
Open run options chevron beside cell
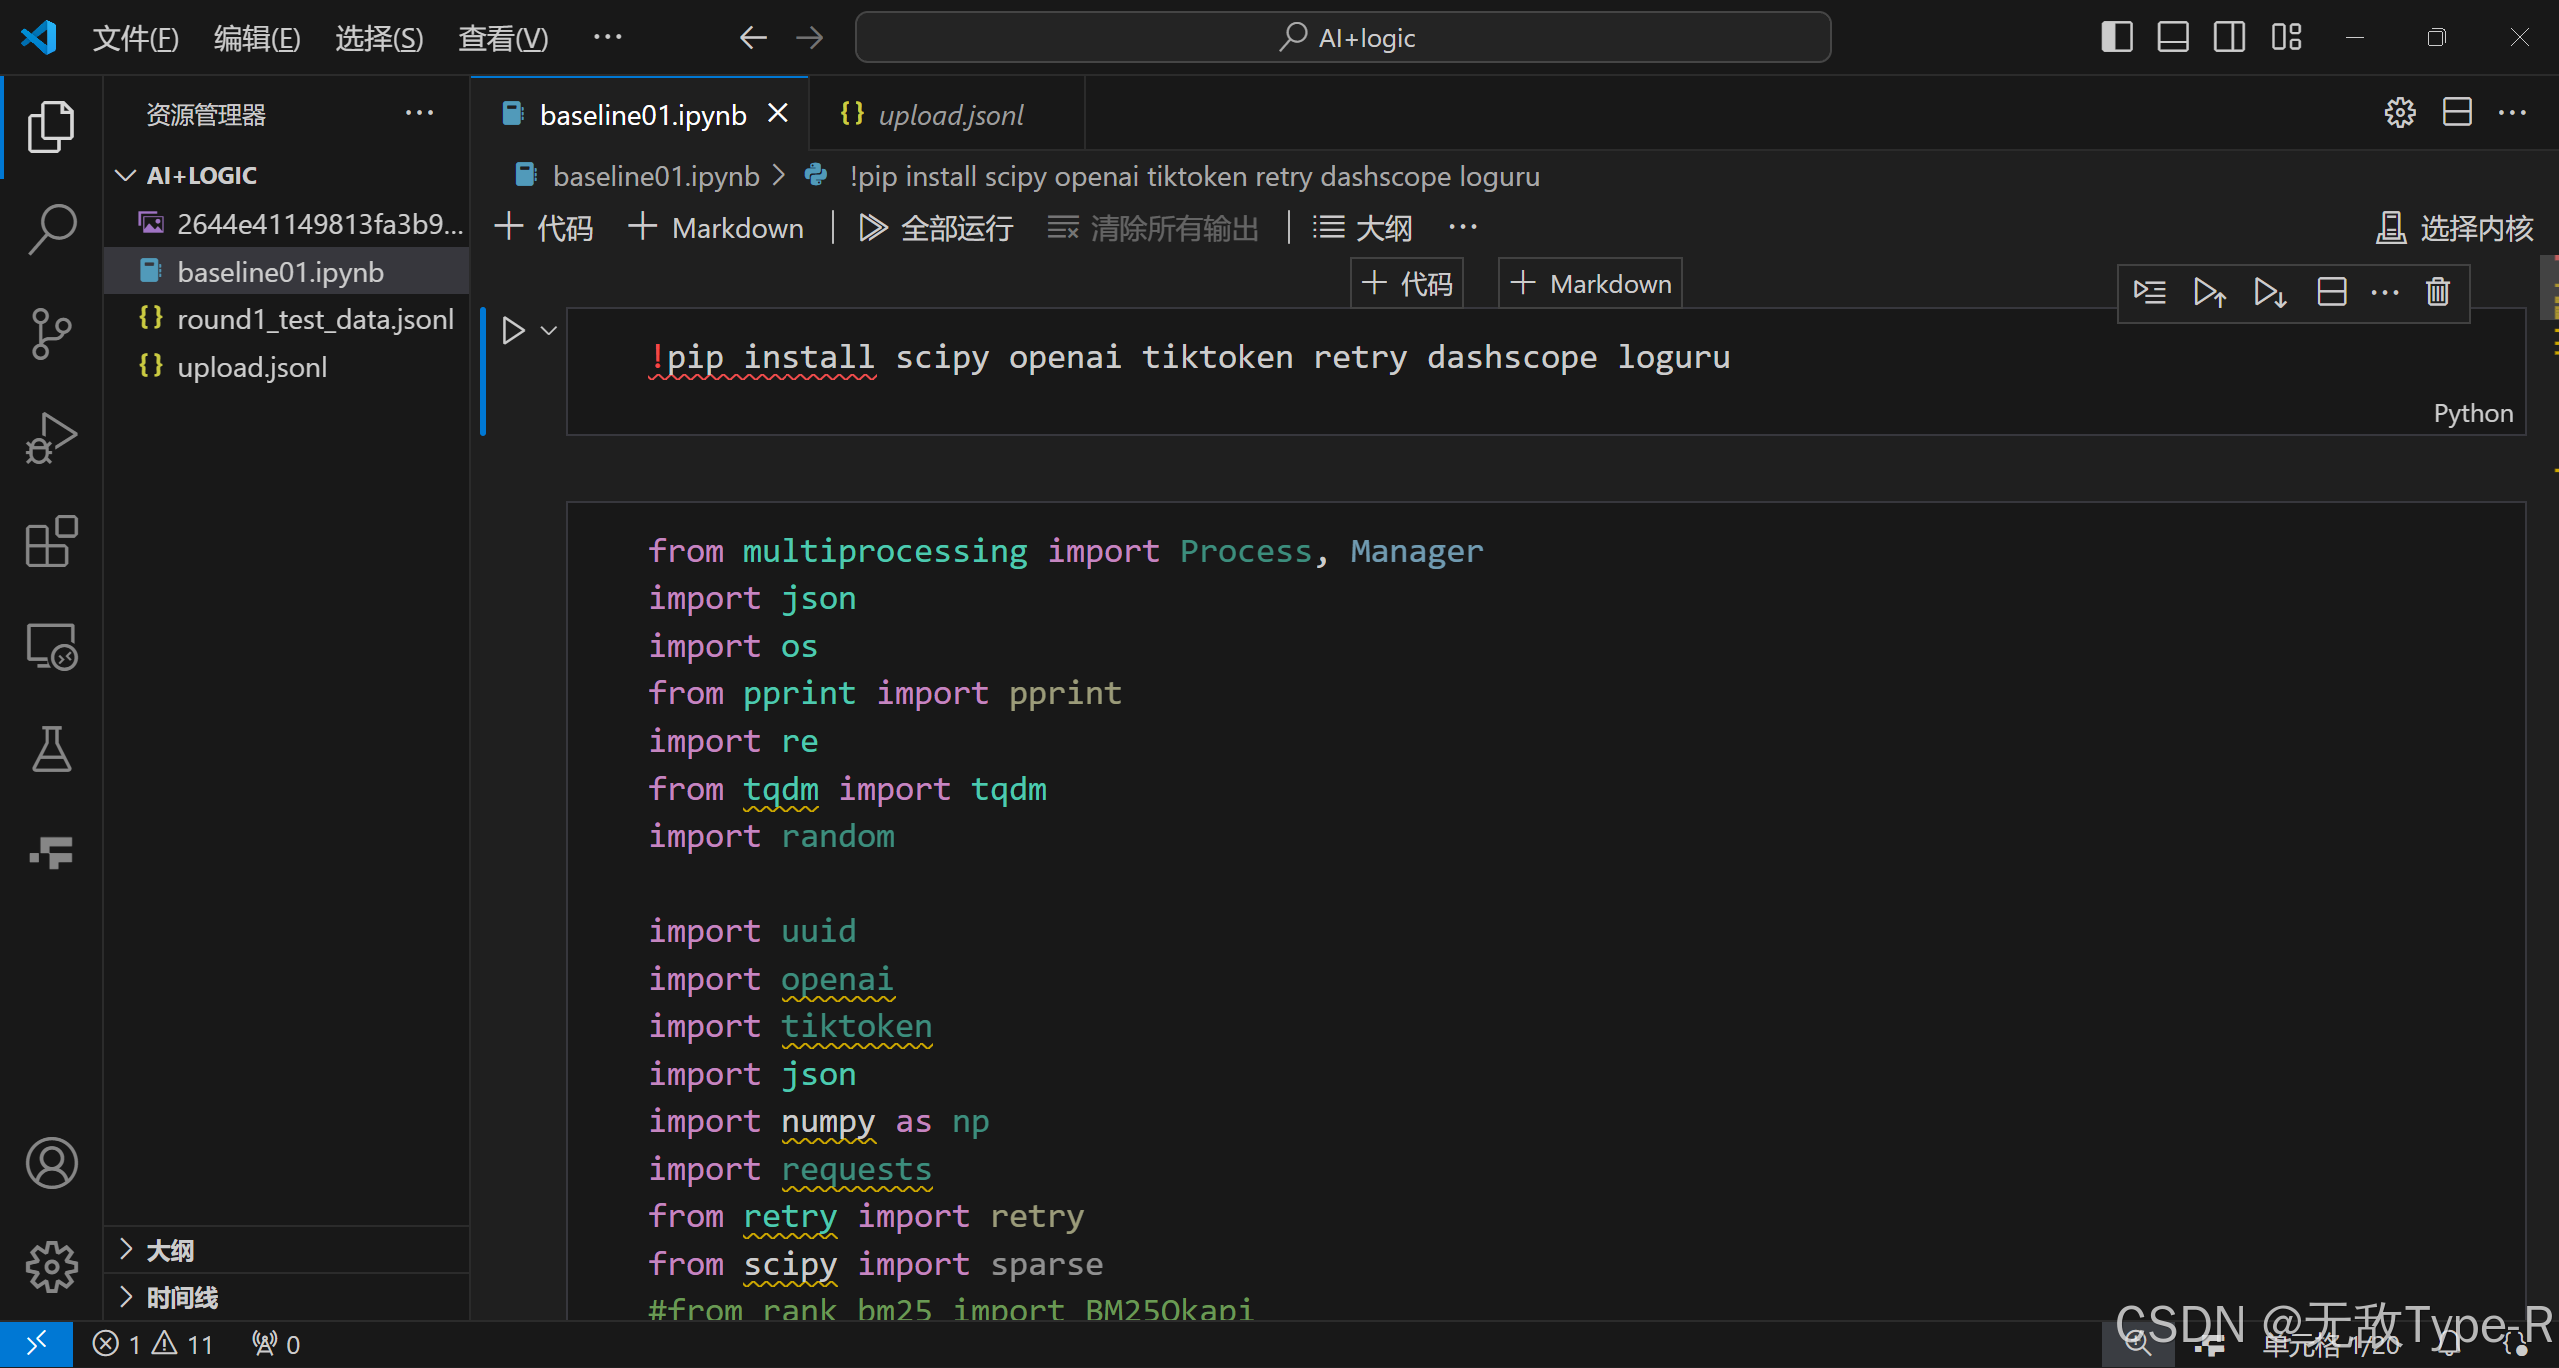[549, 331]
